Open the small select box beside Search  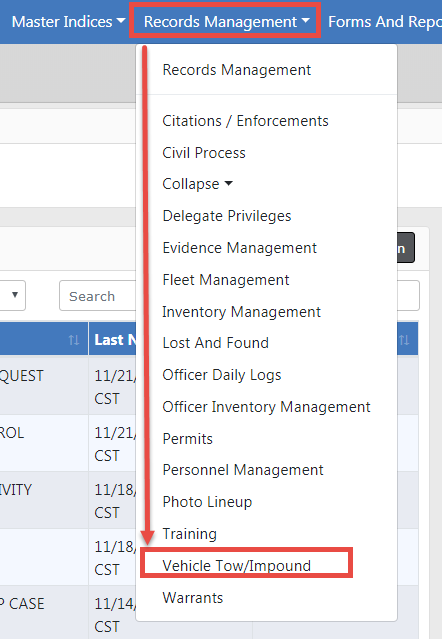point(13,295)
